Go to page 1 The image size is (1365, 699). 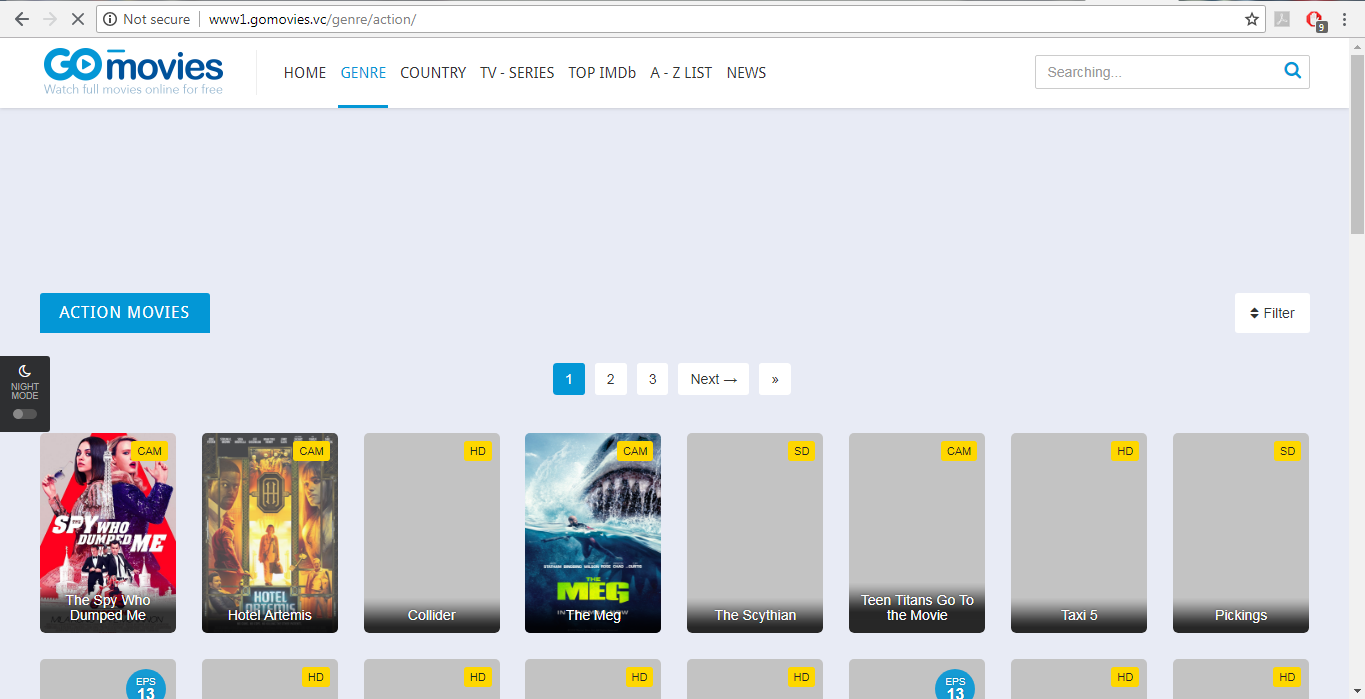(x=569, y=379)
